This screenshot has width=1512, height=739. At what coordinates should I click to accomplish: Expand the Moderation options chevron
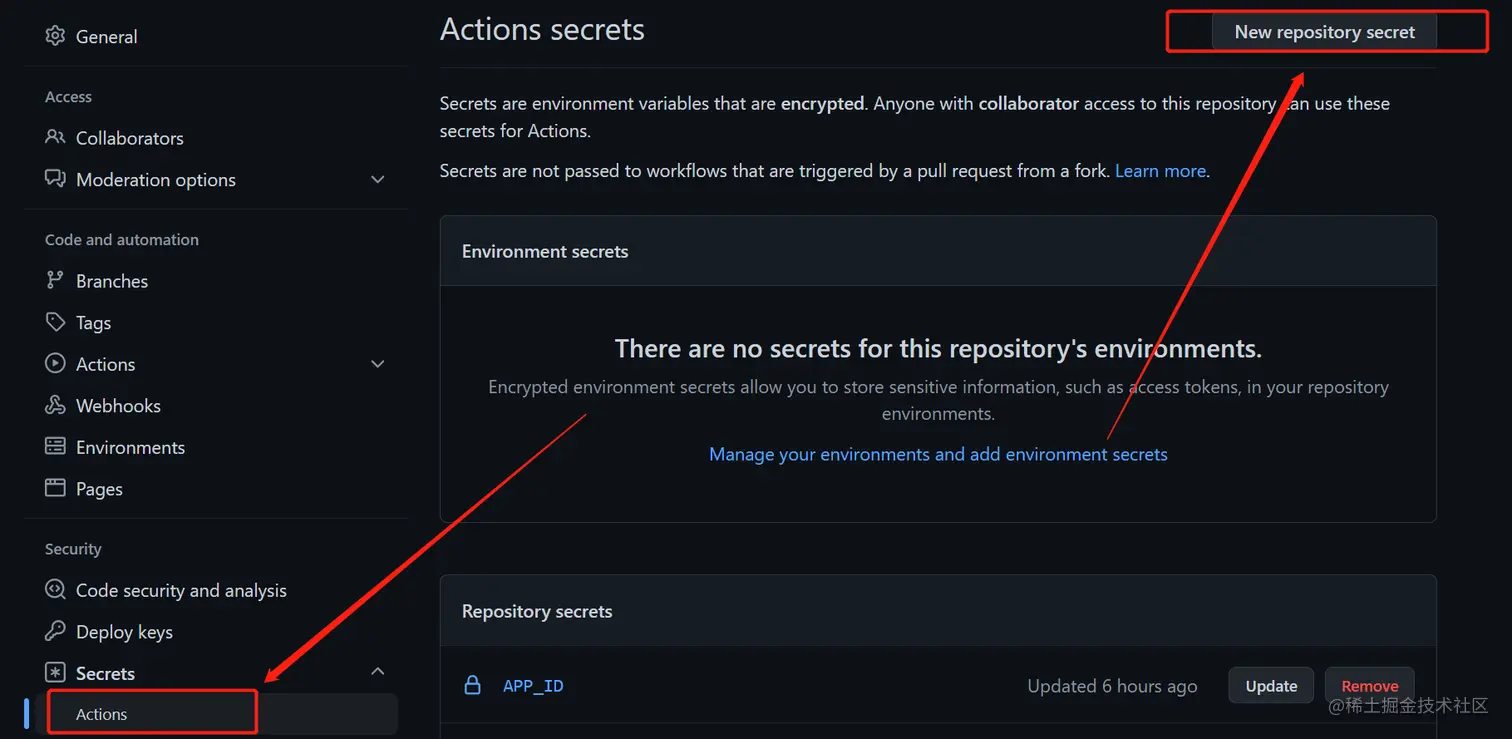coord(378,180)
